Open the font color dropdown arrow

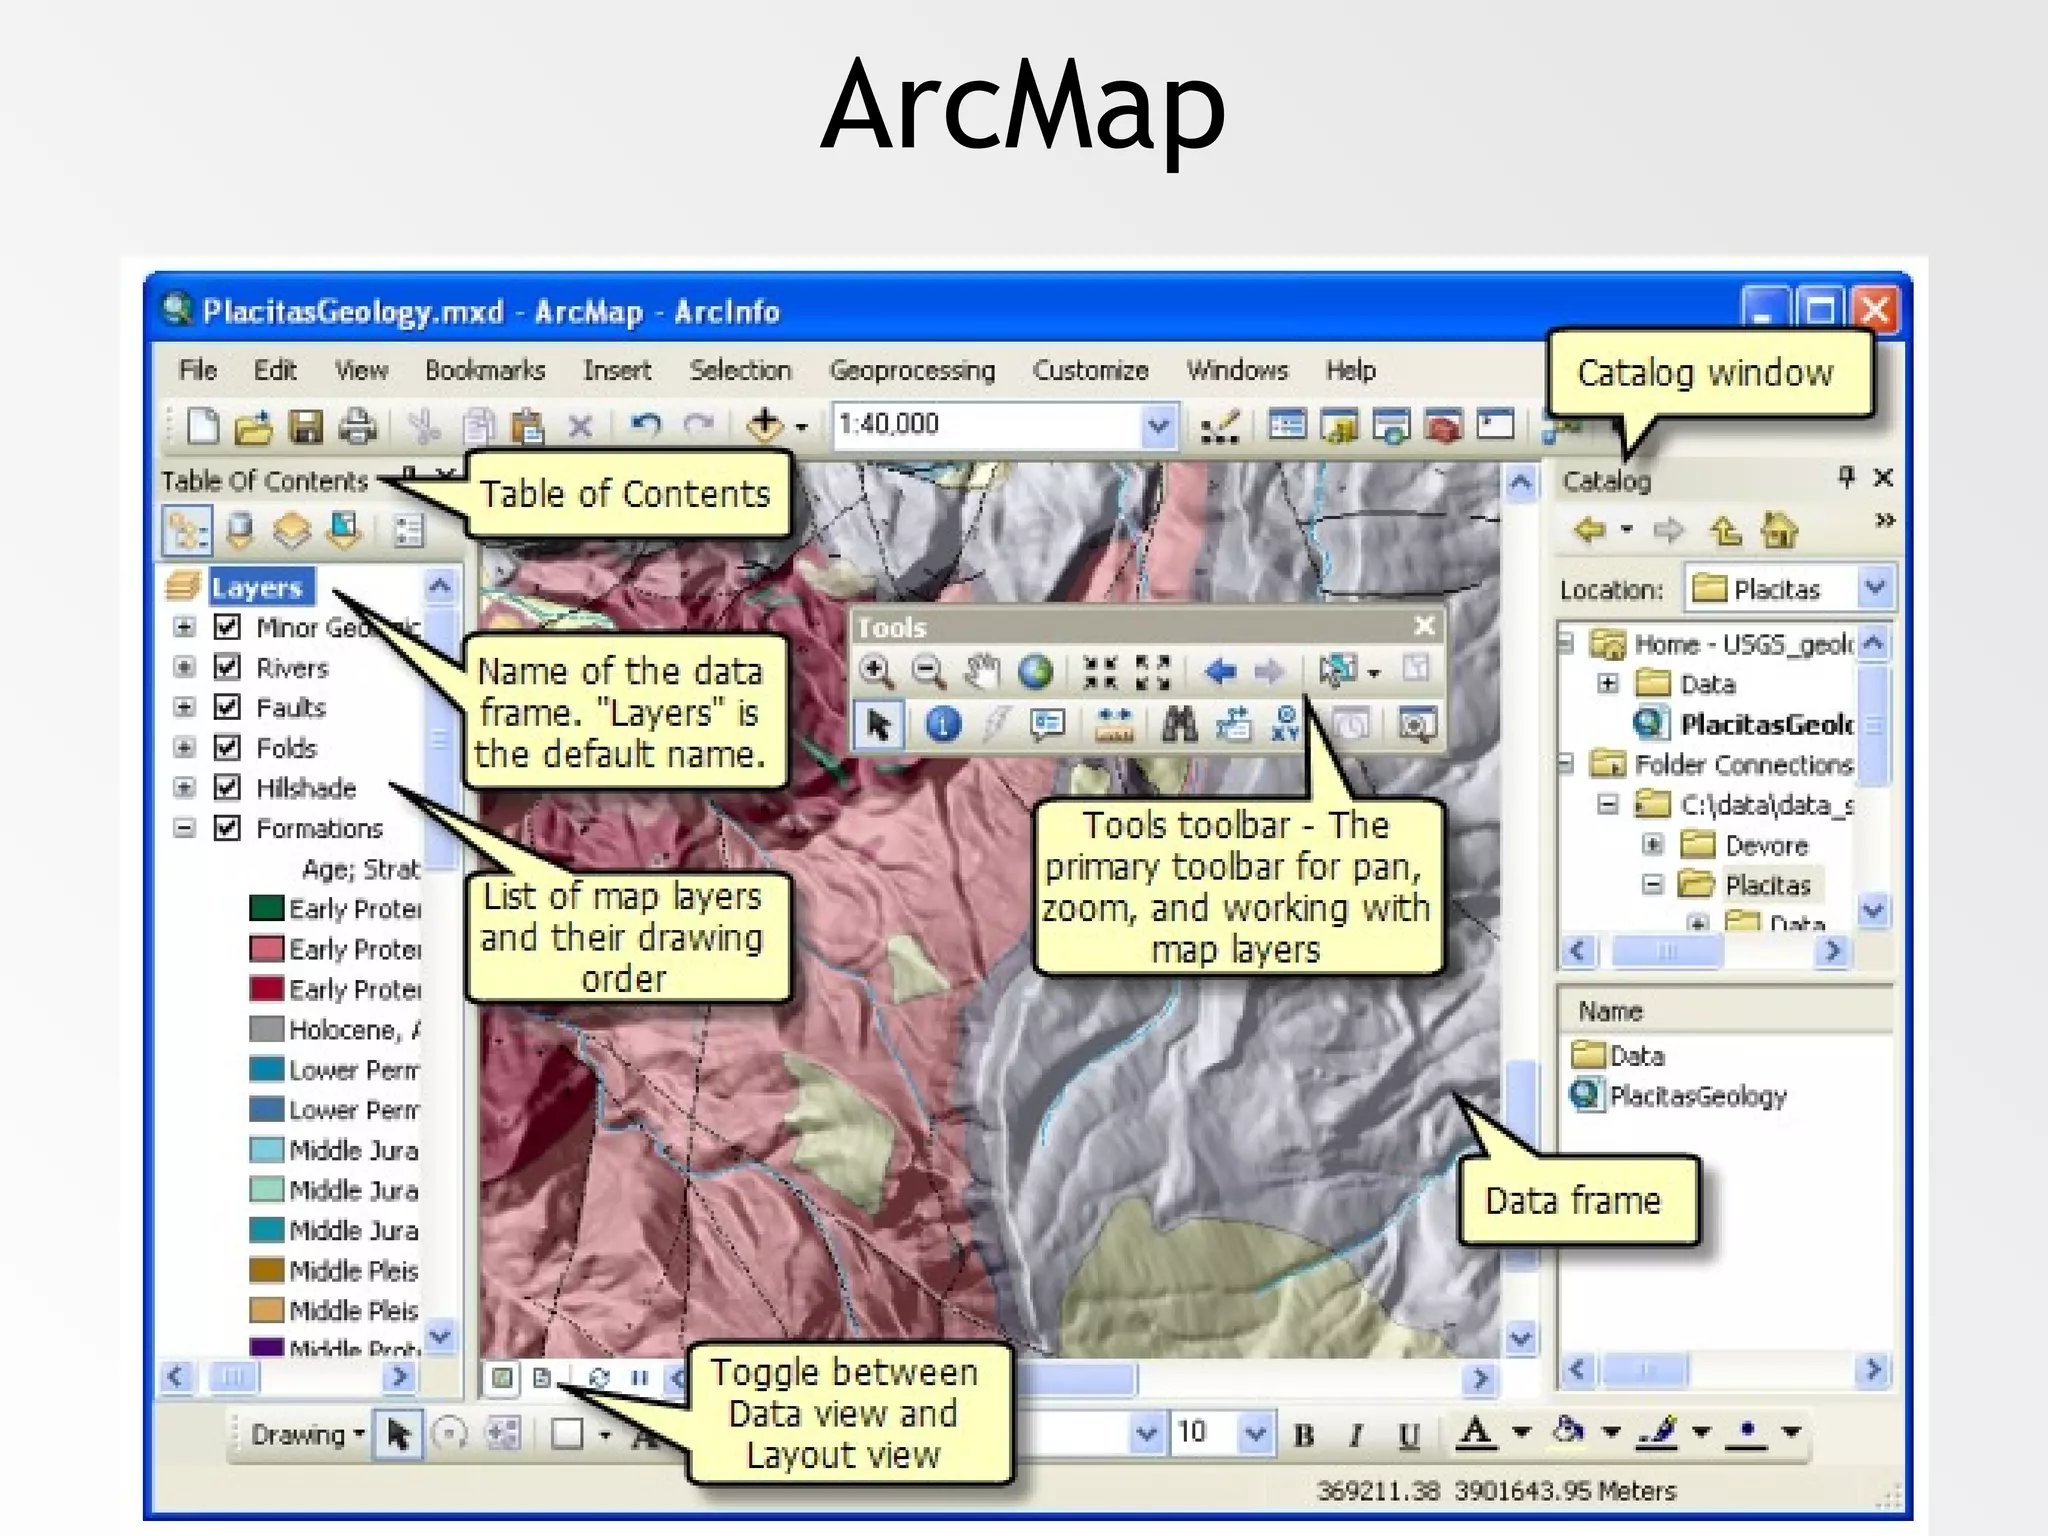tap(1521, 1434)
